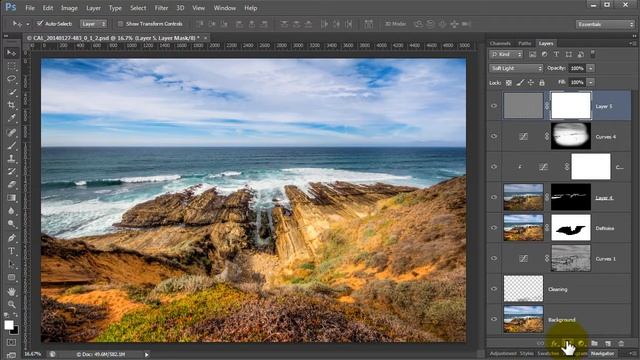Open the Image menu
This screenshot has height=360, width=640.
(x=69, y=8)
